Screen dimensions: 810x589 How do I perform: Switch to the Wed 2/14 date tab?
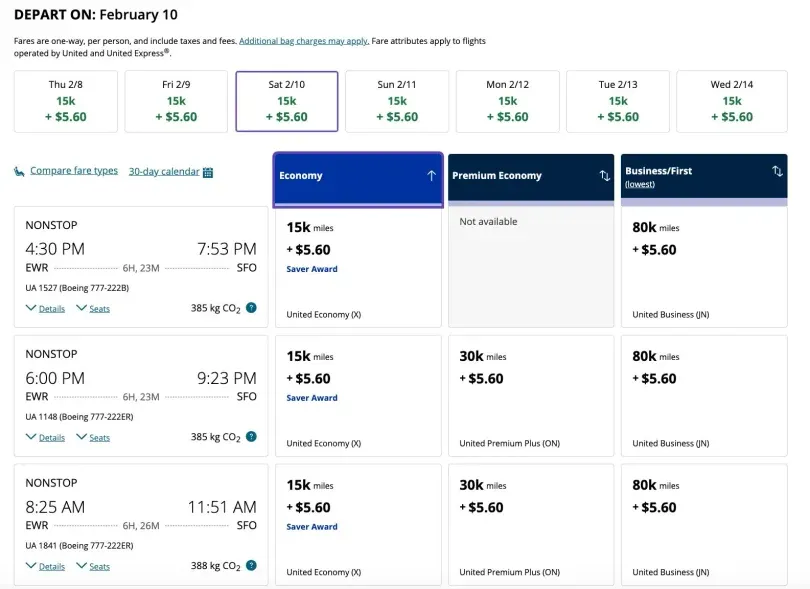tap(731, 101)
